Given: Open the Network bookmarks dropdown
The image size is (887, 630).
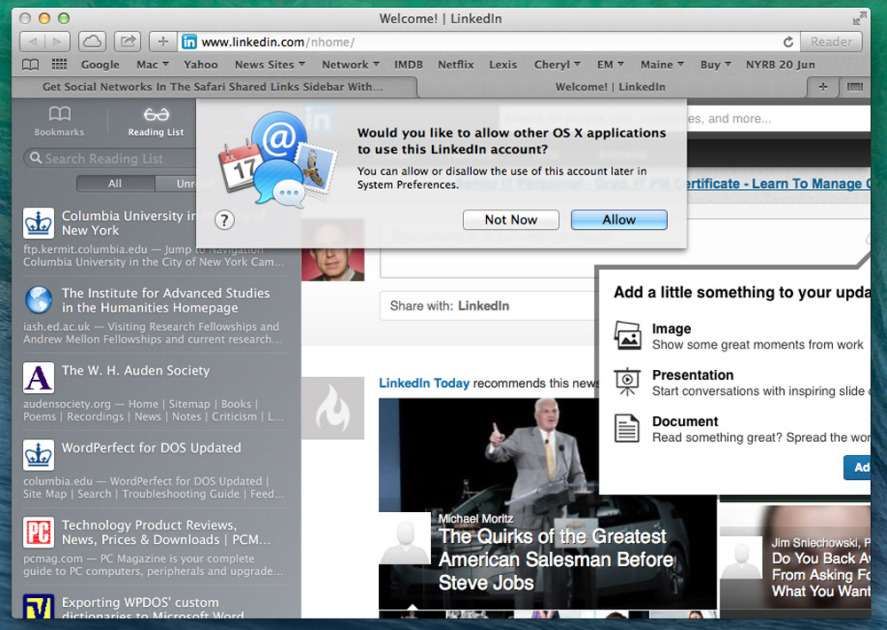Looking at the screenshot, I should pos(350,65).
